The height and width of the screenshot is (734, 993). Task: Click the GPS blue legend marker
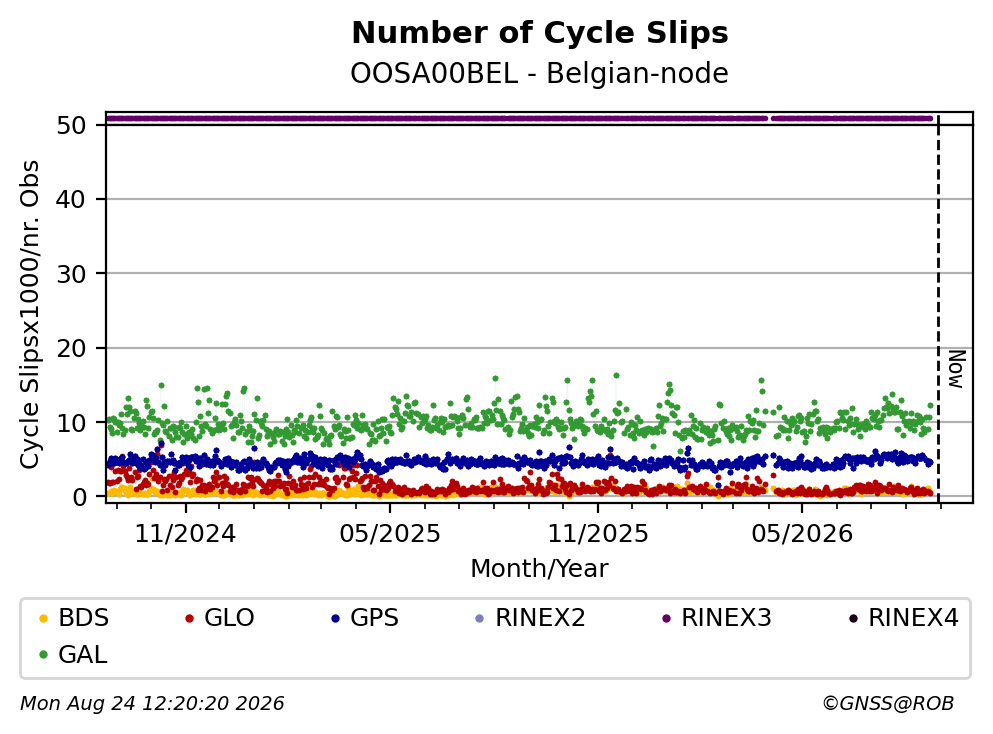pos(336,618)
